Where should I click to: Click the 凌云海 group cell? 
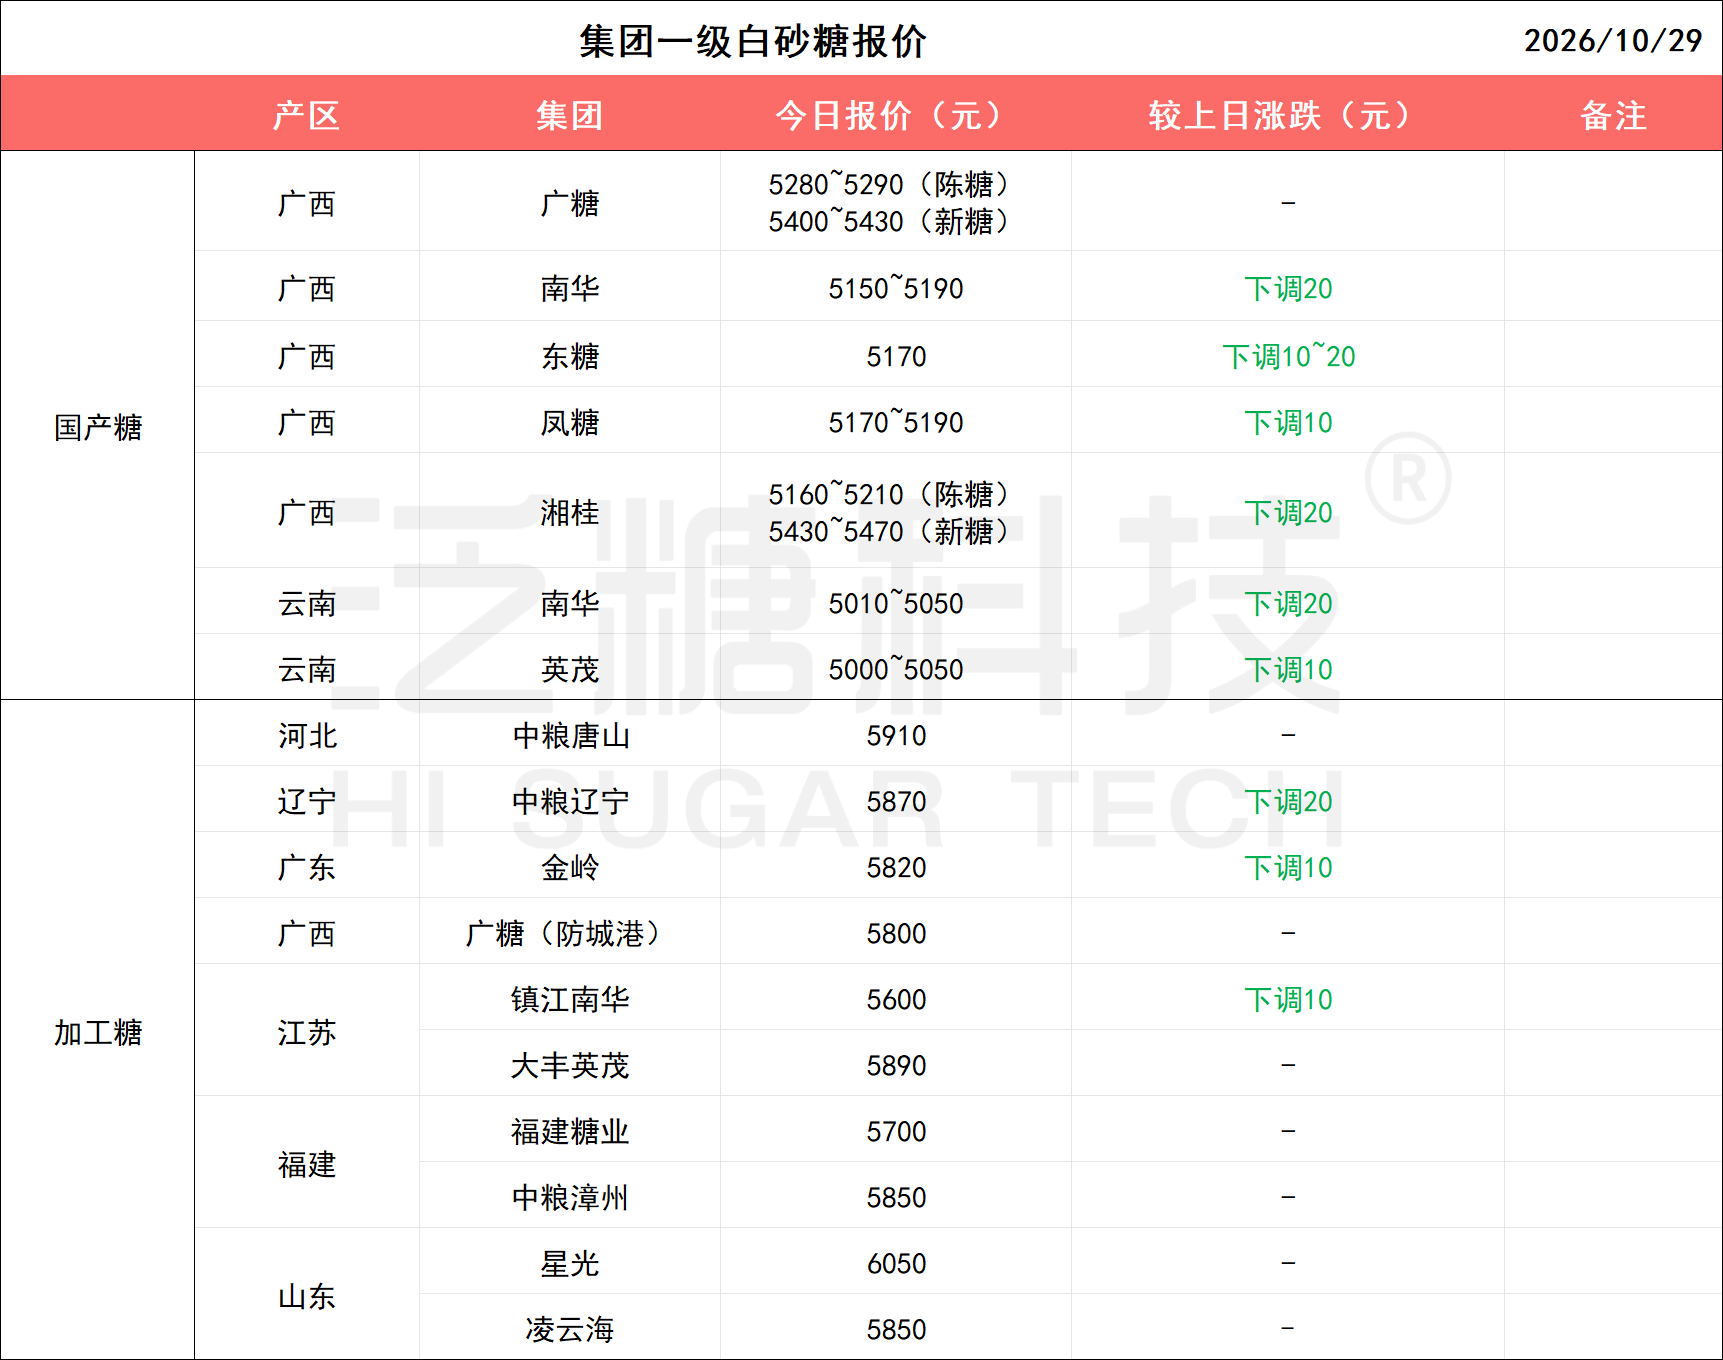pos(570,1329)
